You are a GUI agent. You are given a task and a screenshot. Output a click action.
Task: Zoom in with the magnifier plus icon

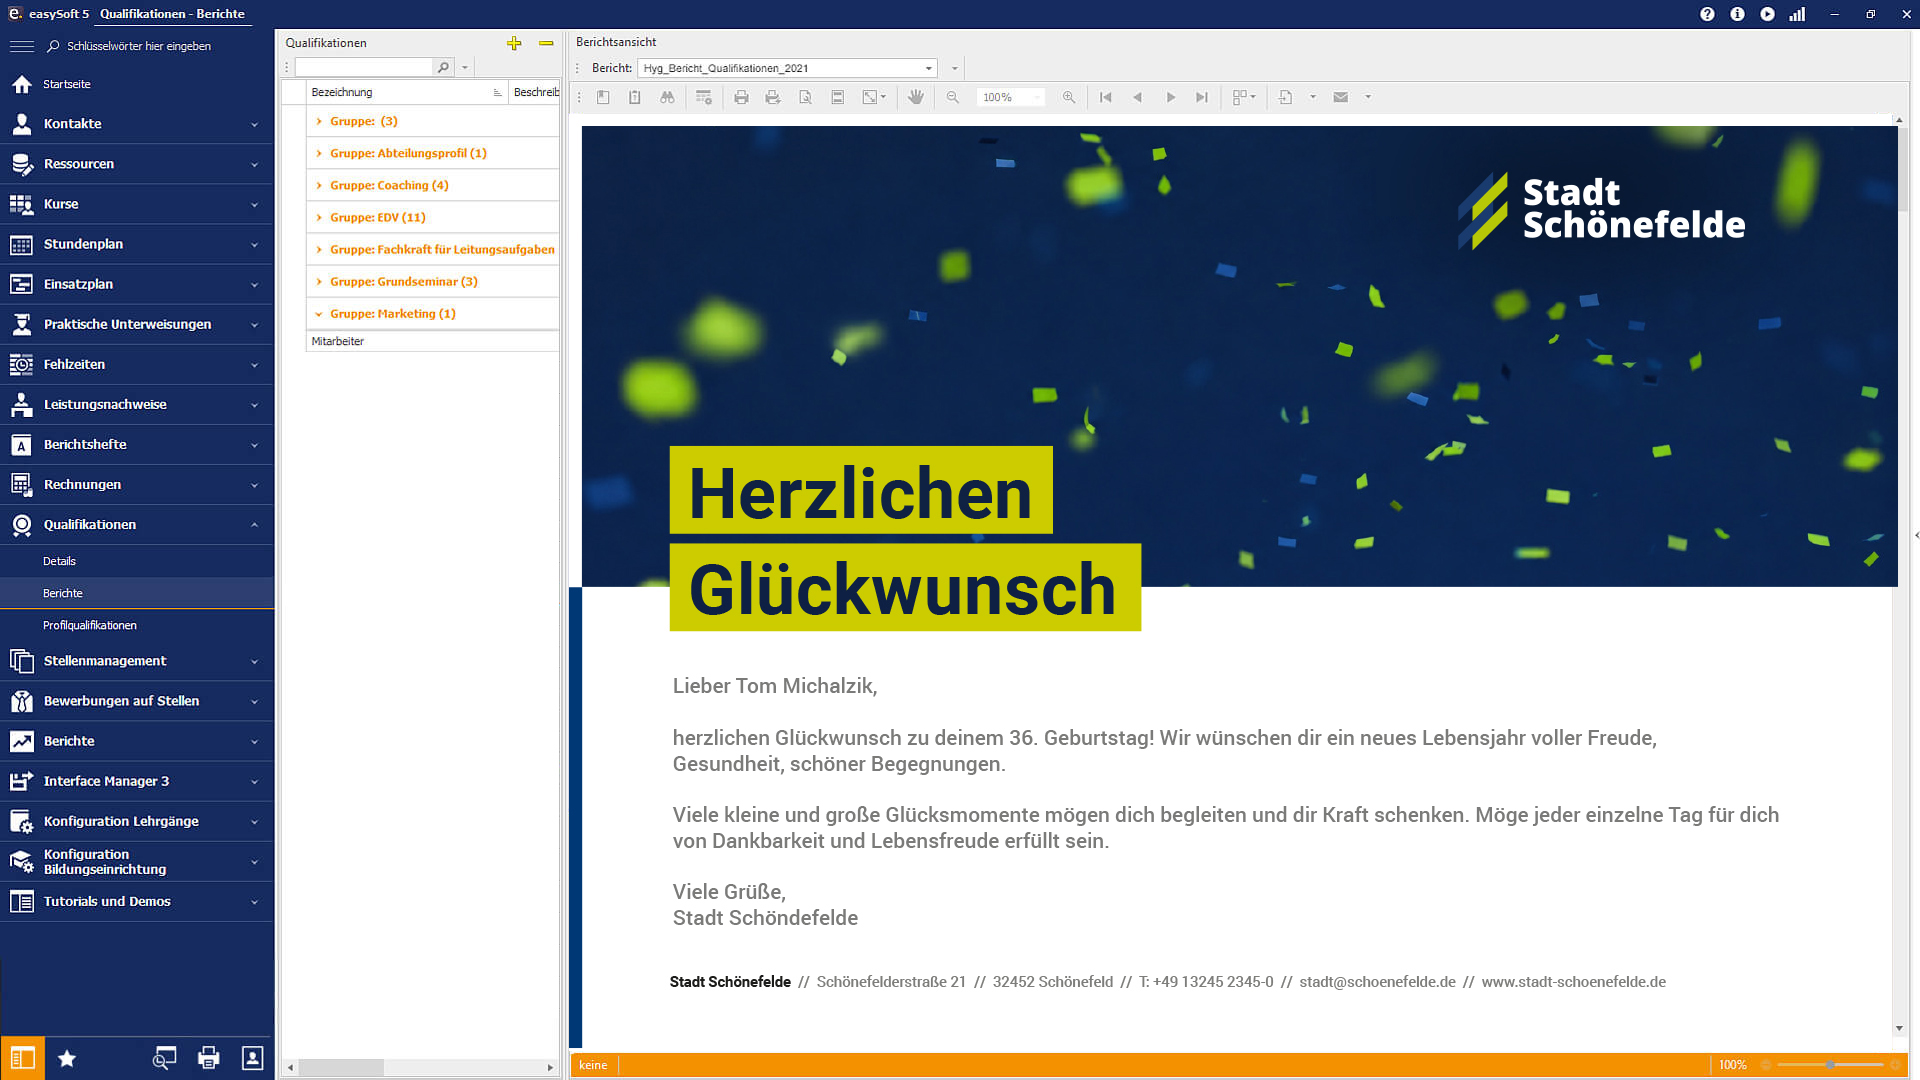coord(1069,97)
